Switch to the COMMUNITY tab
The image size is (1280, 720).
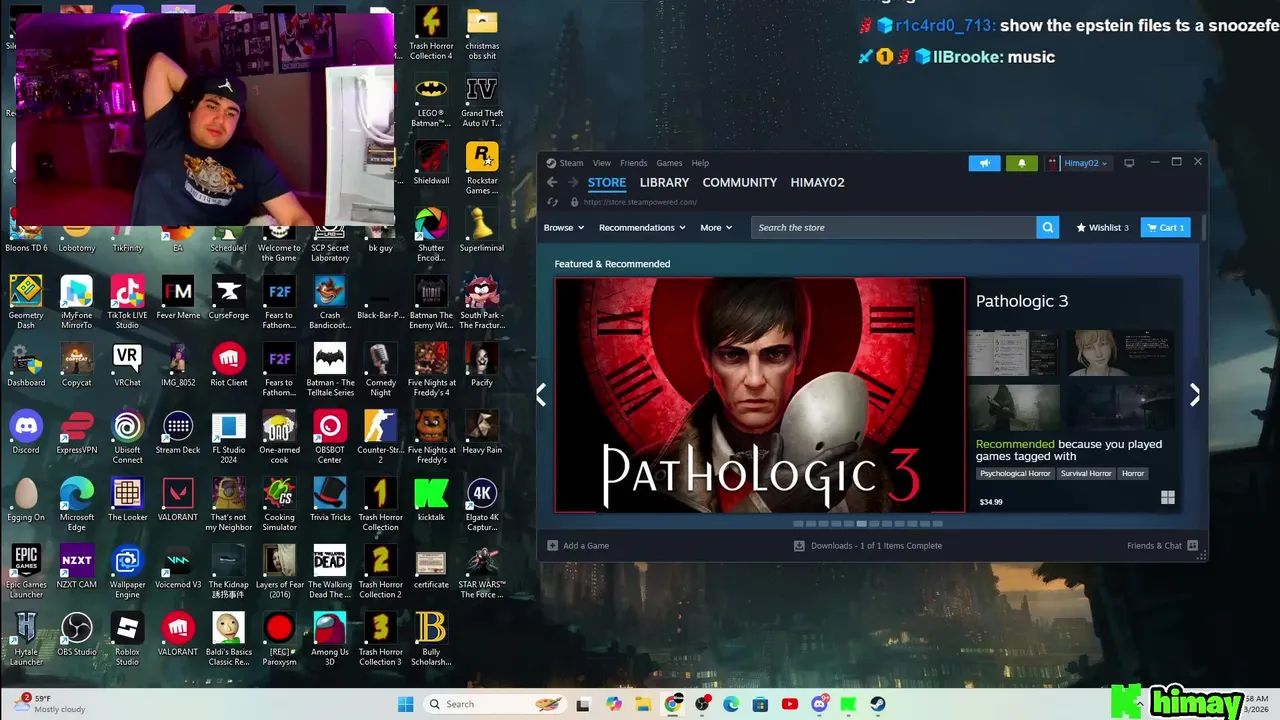(739, 182)
